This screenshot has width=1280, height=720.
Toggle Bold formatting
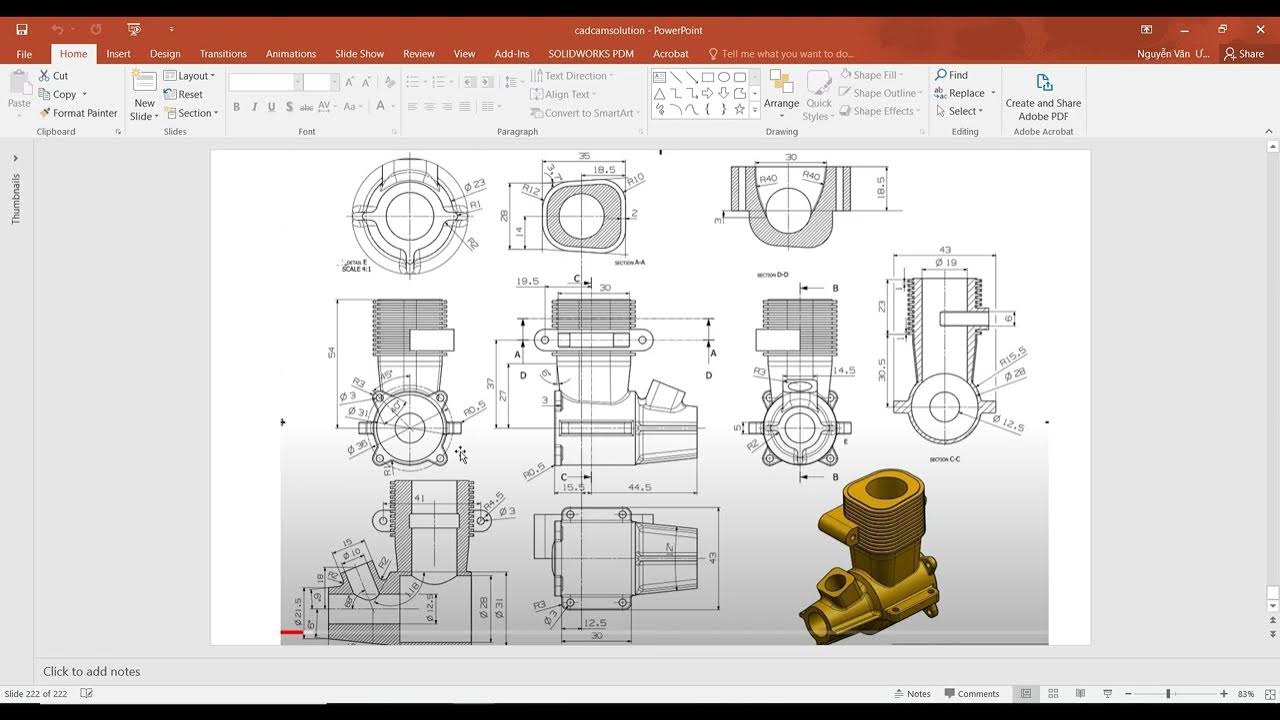click(x=236, y=107)
